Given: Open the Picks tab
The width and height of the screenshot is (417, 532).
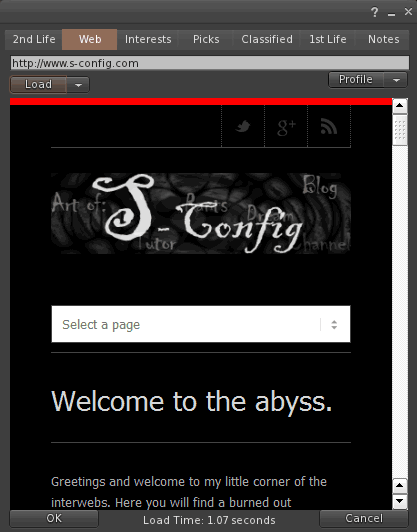Looking at the screenshot, I should tap(206, 39).
